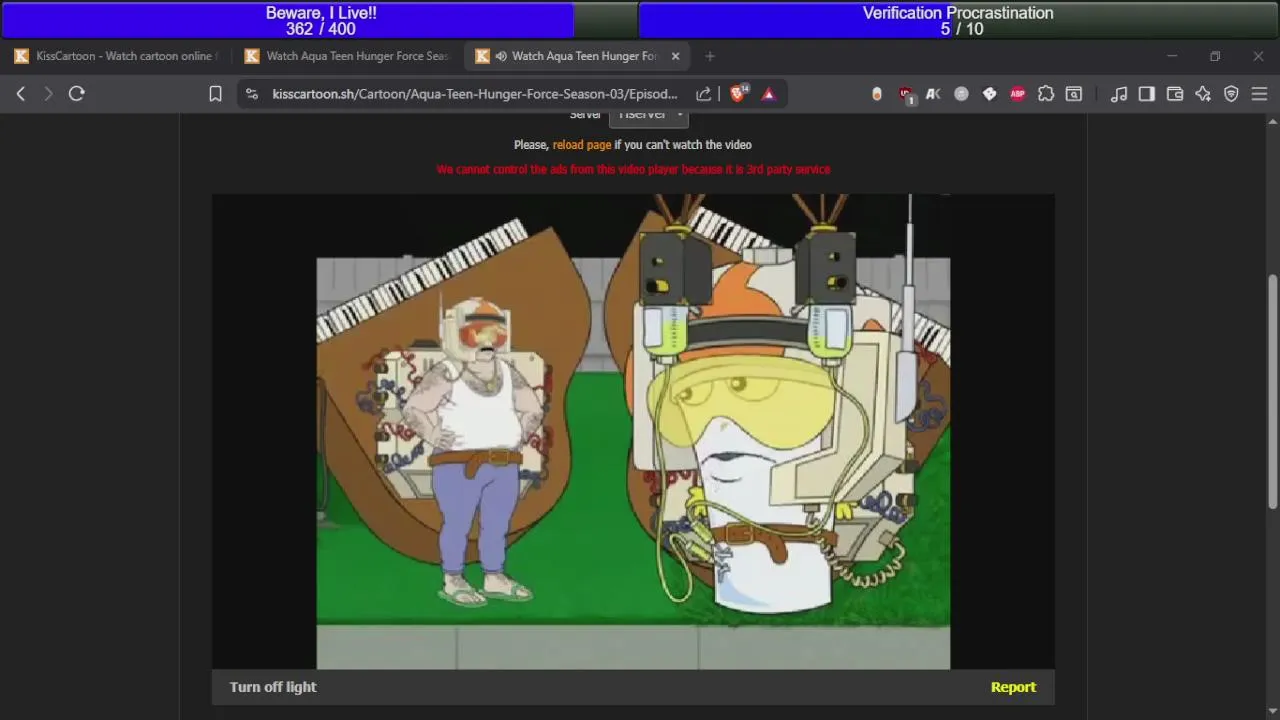1280x720 pixels.
Task: Open the Brave Wallet icon
Action: tap(1175, 94)
